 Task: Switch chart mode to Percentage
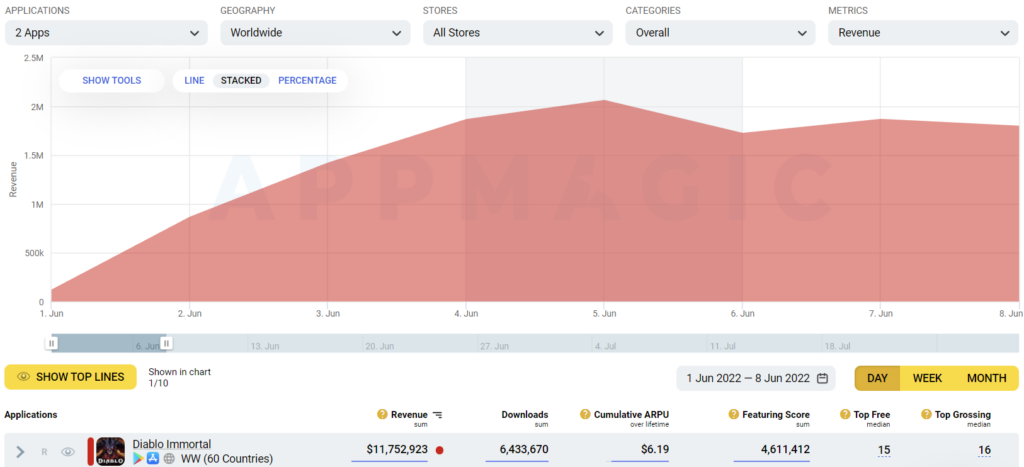click(x=307, y=80)
